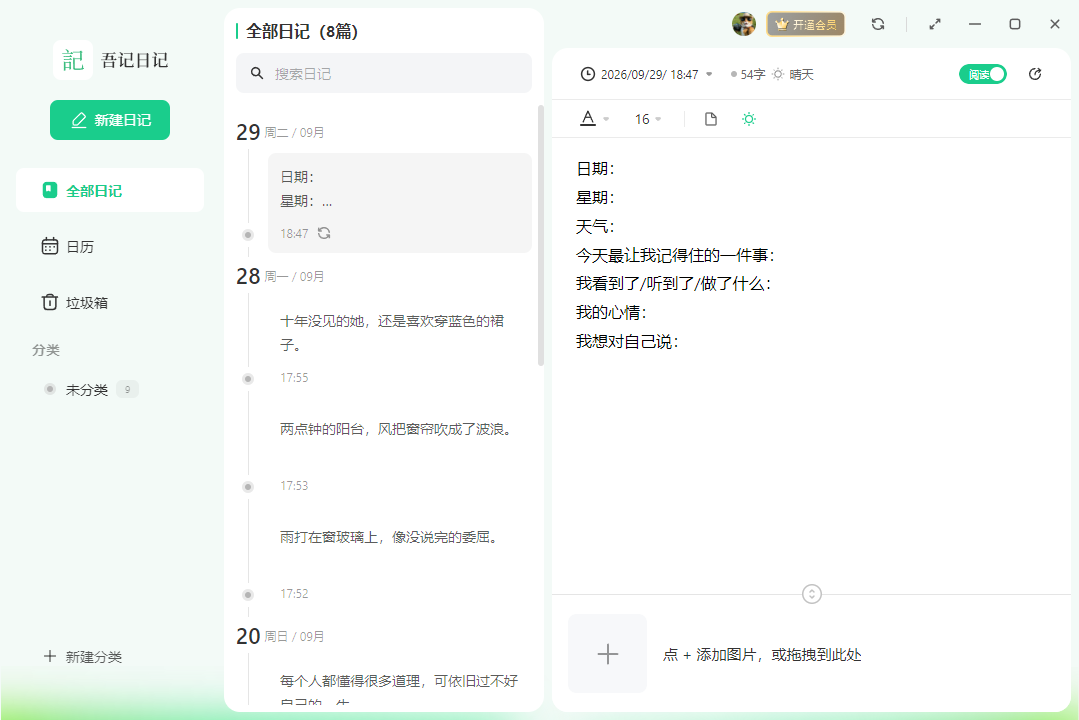
Task: Toggle the 阅读 reading mode switch
Action: pyautogui.click(x=983, y=74)
